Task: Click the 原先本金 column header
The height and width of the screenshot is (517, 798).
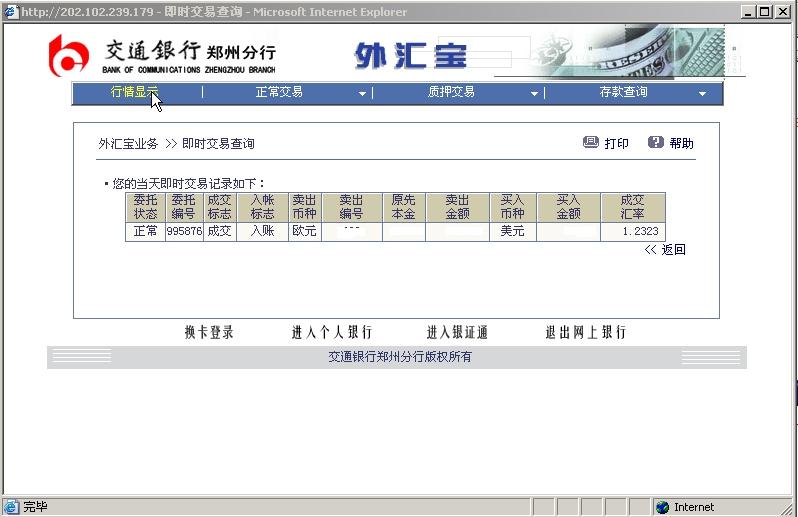Action: point(404,207)
